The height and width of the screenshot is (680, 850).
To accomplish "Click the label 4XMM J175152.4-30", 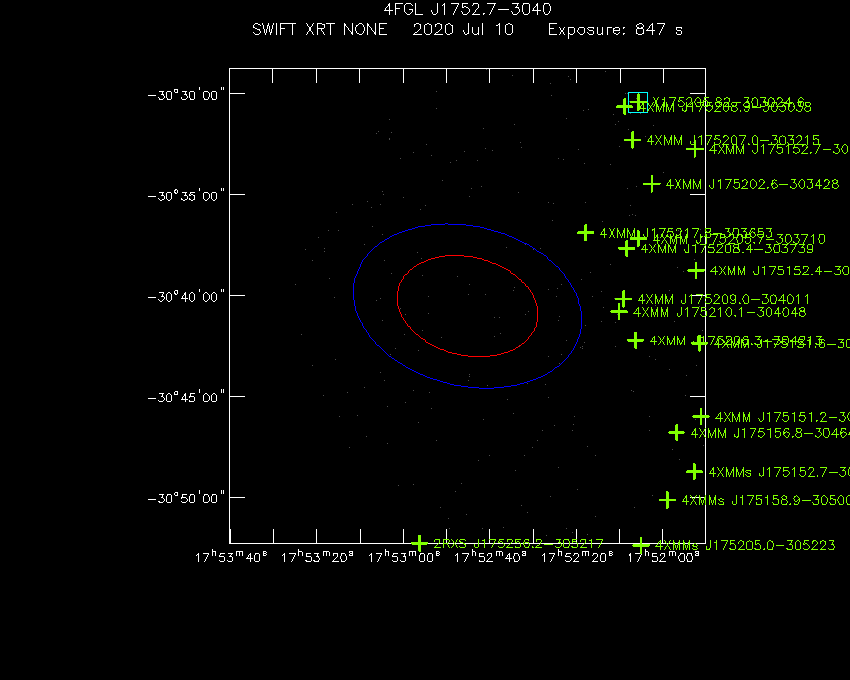I will [780, 271].
